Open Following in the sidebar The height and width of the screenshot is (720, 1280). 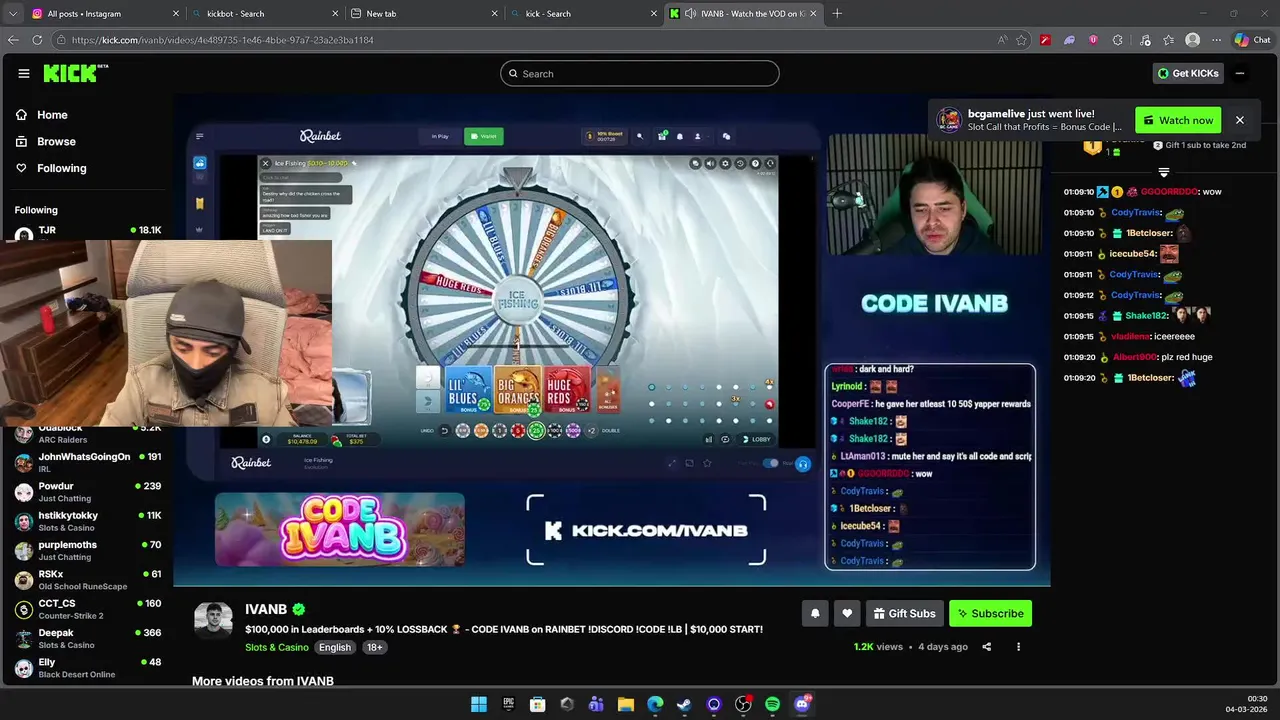61,168
